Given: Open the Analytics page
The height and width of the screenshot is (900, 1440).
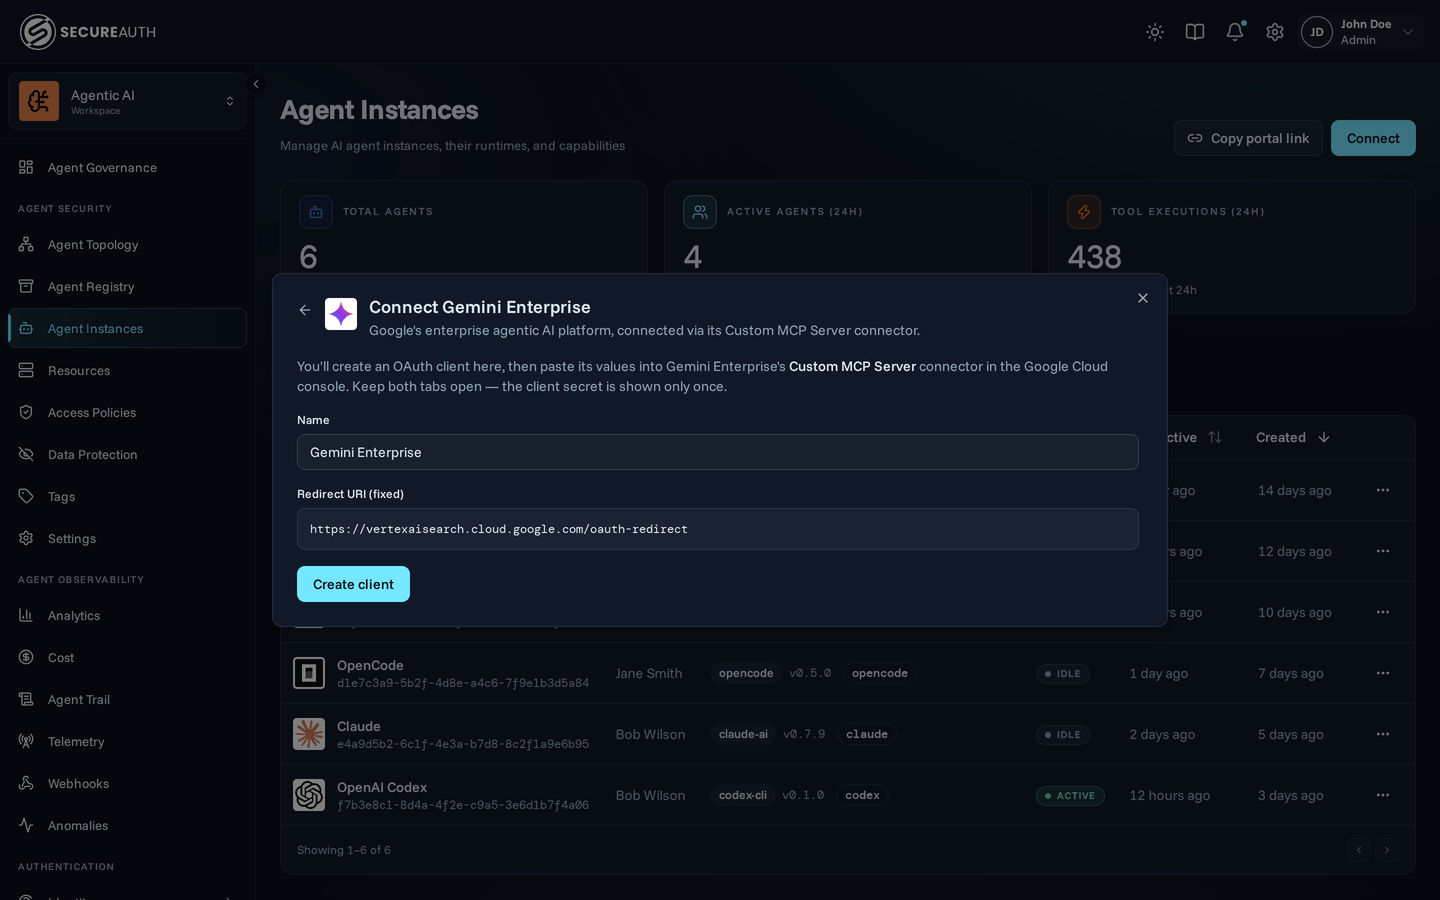Looking at the screenshot, I should [x=127, y=615].
